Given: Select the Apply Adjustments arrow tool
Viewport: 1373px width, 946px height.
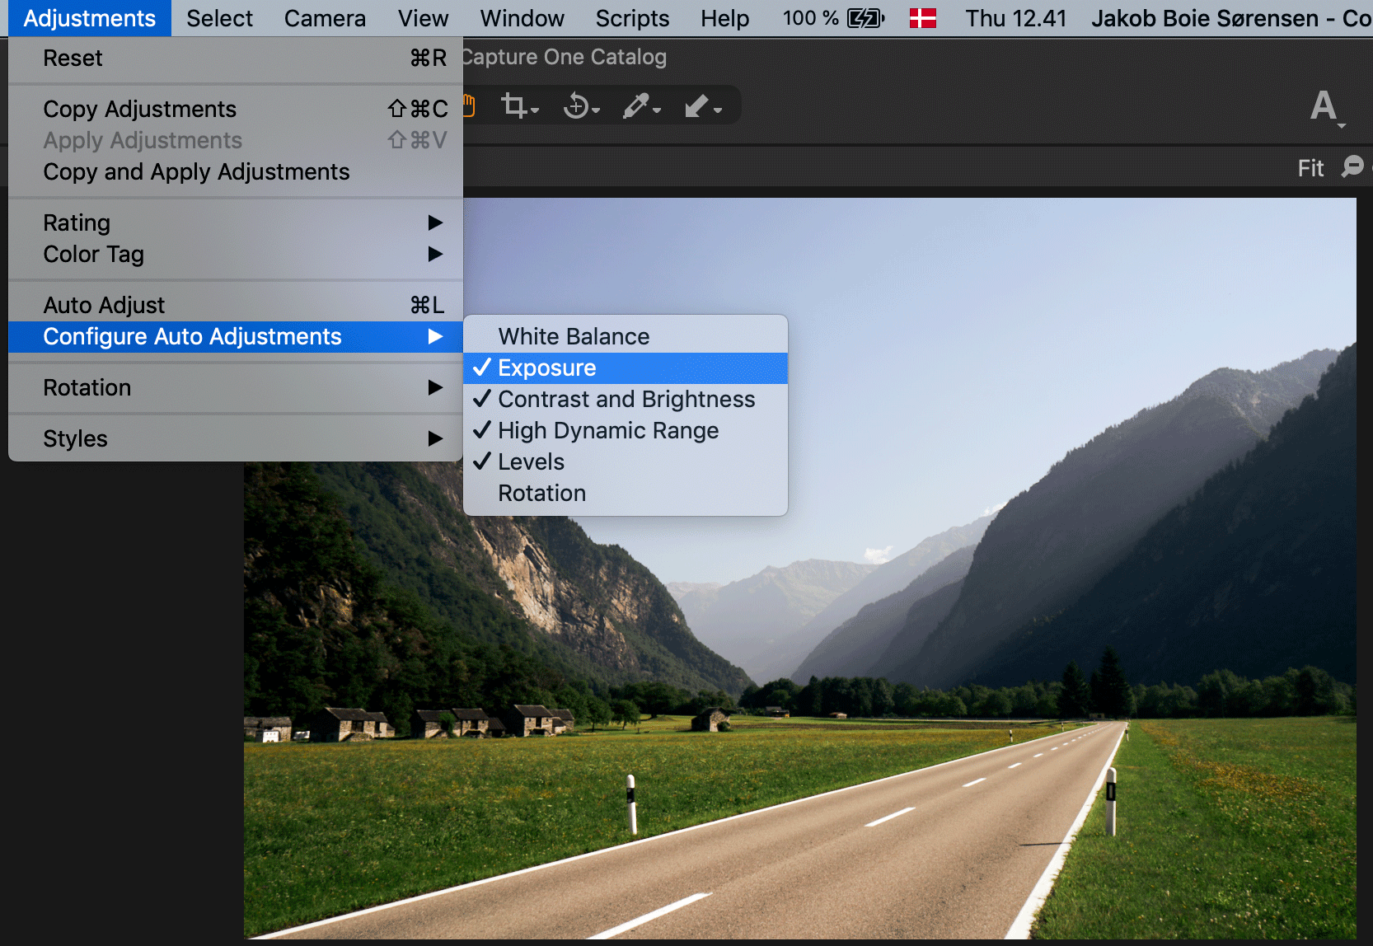Looking at the screenshot, I should 698,106.
